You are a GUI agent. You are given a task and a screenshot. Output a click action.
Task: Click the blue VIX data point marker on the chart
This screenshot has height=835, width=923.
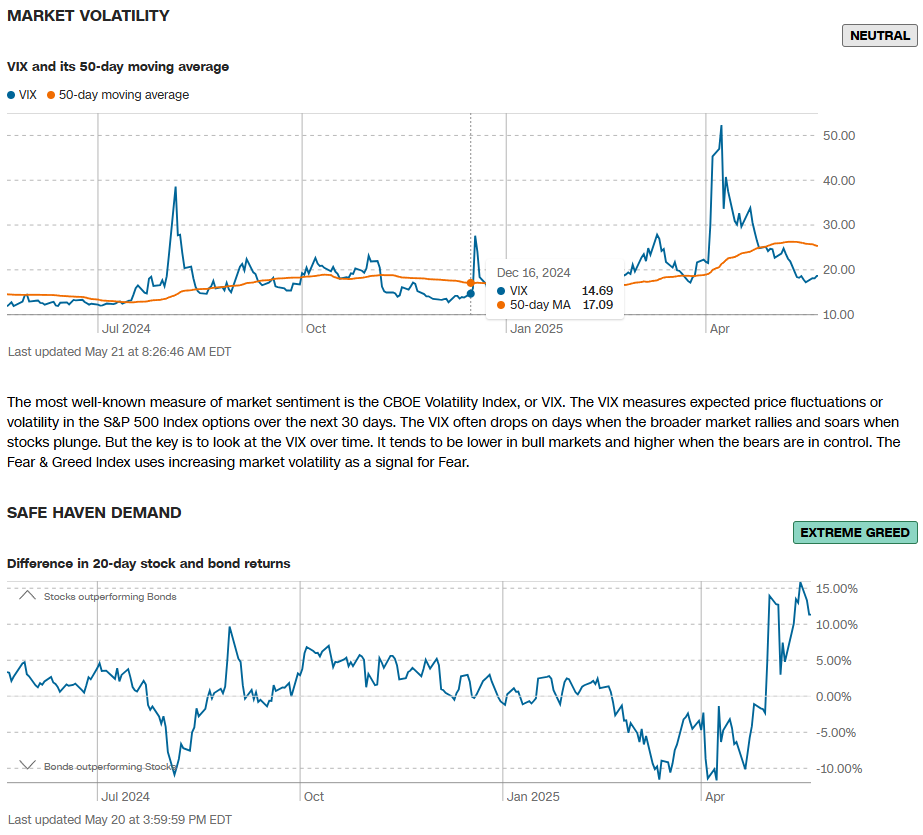click(x=471, y=293)
